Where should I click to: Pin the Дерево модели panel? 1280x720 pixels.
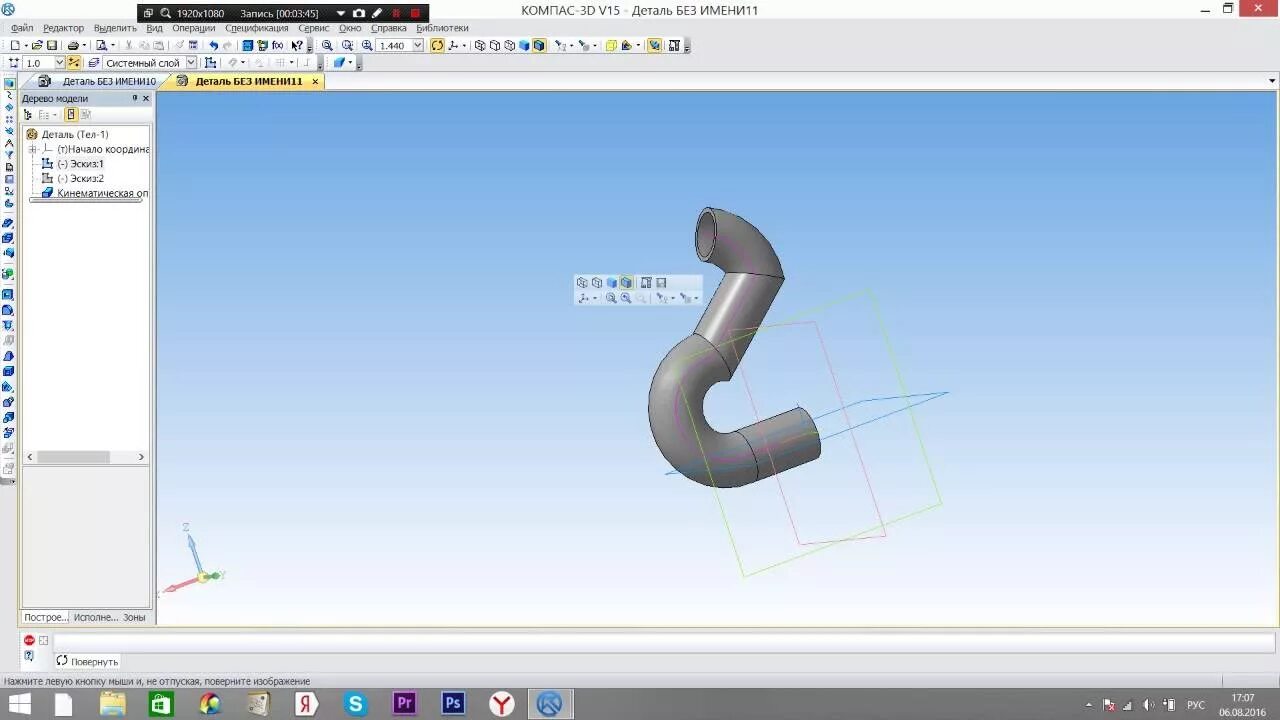tap(135, 98)
